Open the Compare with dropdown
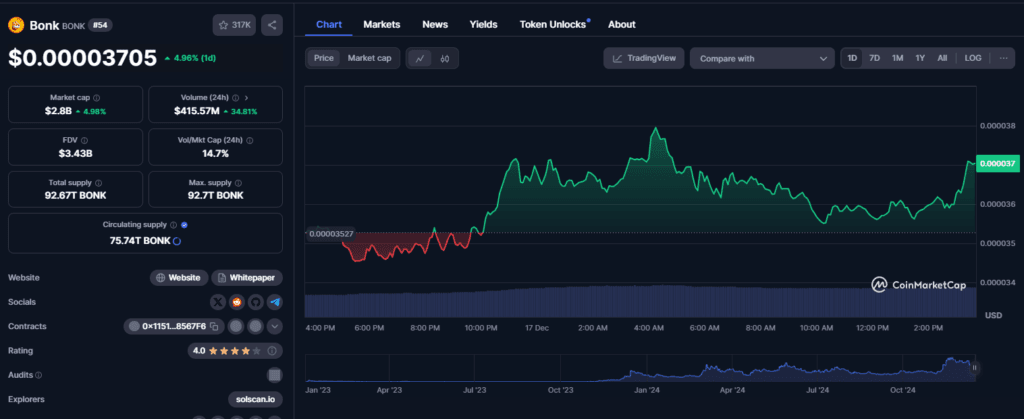1024x419 pixels. point(762,58)
